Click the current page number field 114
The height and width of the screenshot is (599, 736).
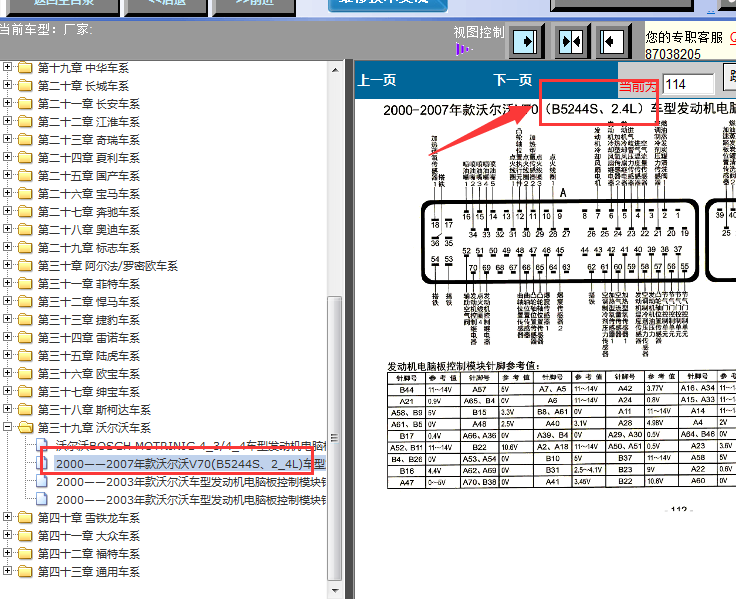click(x=688, y=84)
